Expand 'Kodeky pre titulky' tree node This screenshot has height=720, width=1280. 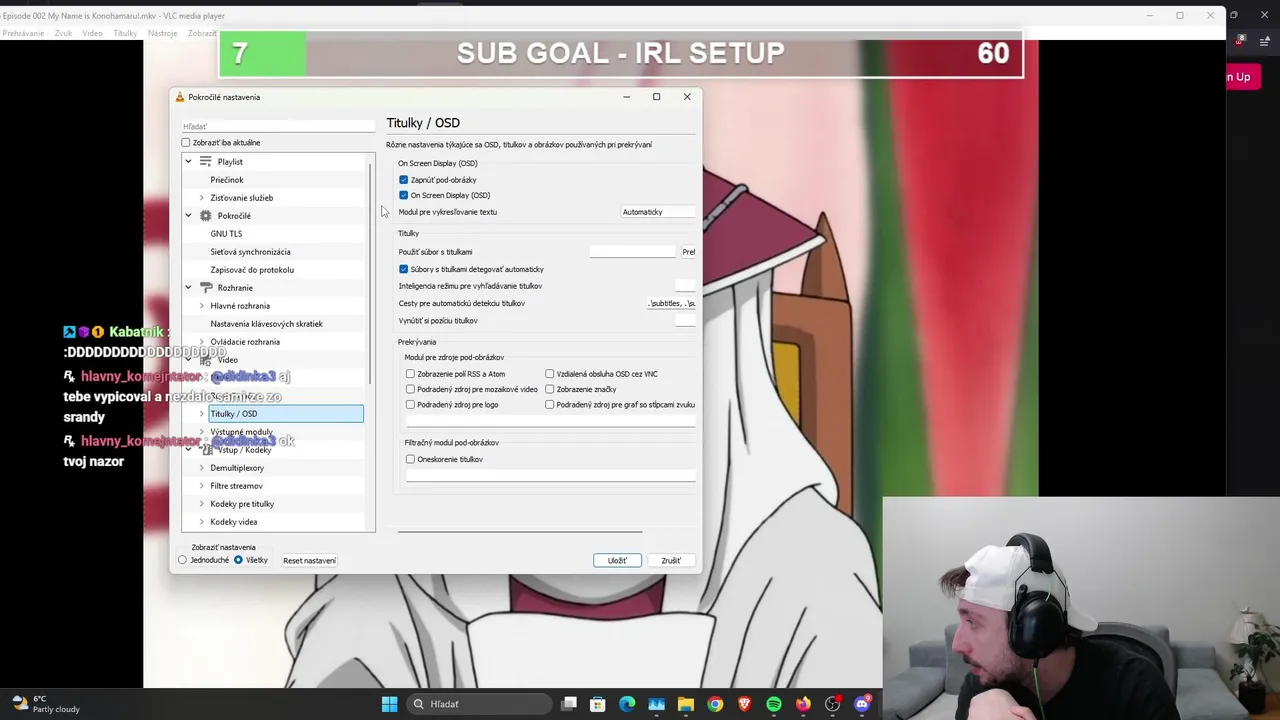coord(202,504)
